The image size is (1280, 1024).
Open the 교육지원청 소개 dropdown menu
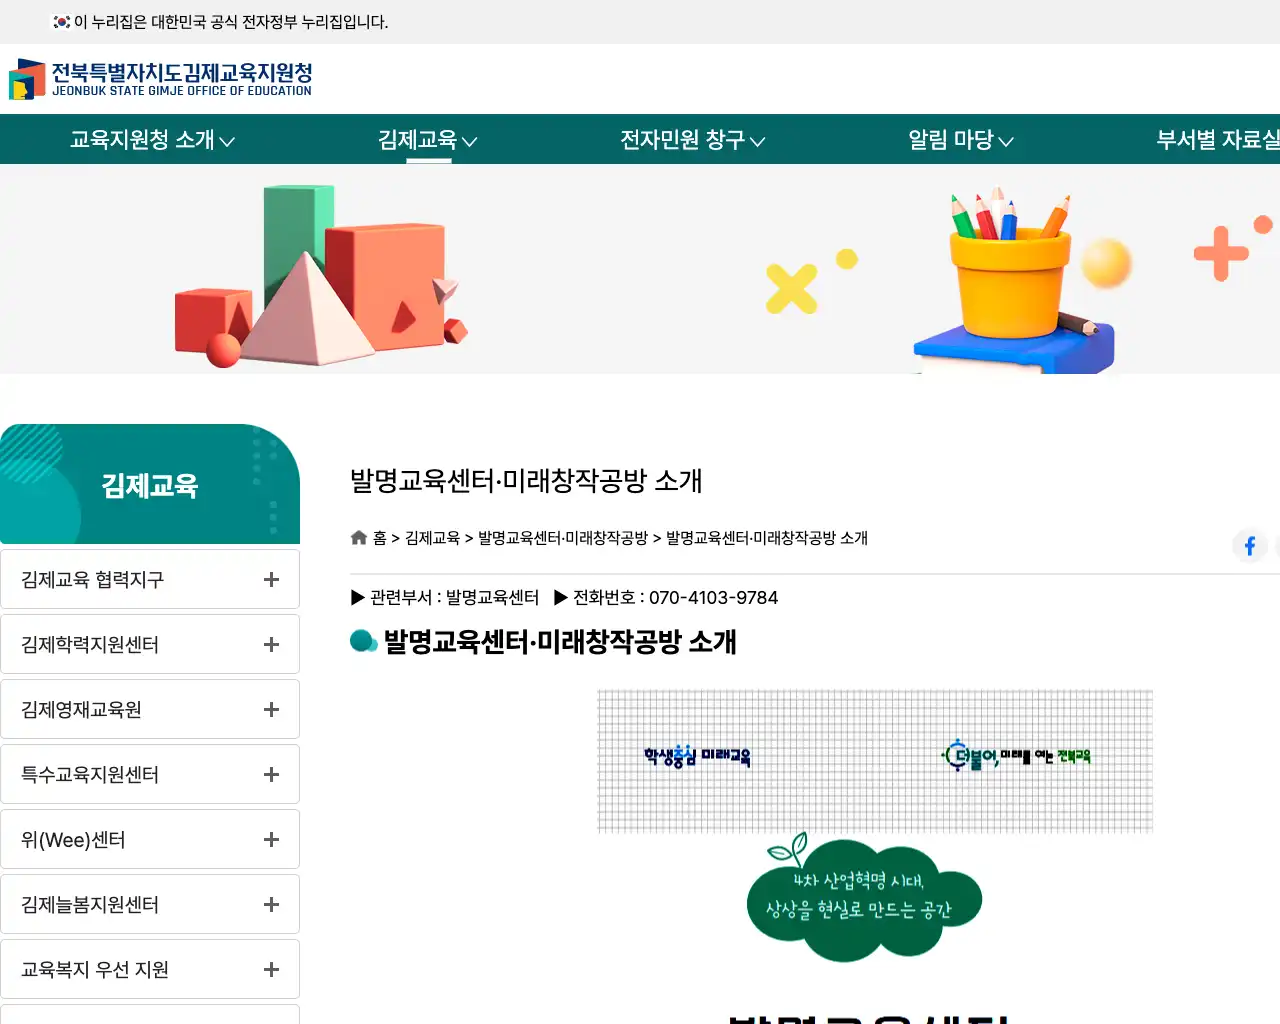[x=152, y=140]
